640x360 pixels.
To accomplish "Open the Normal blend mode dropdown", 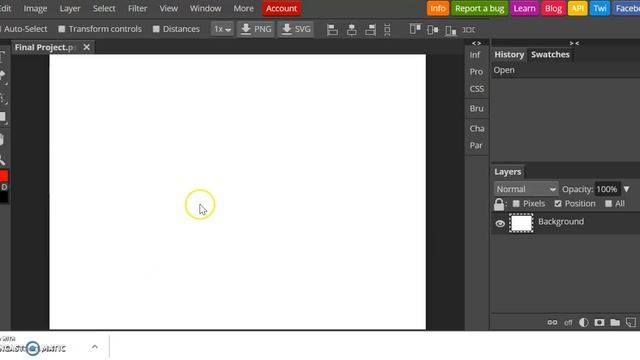I will [x=526, y=189].
